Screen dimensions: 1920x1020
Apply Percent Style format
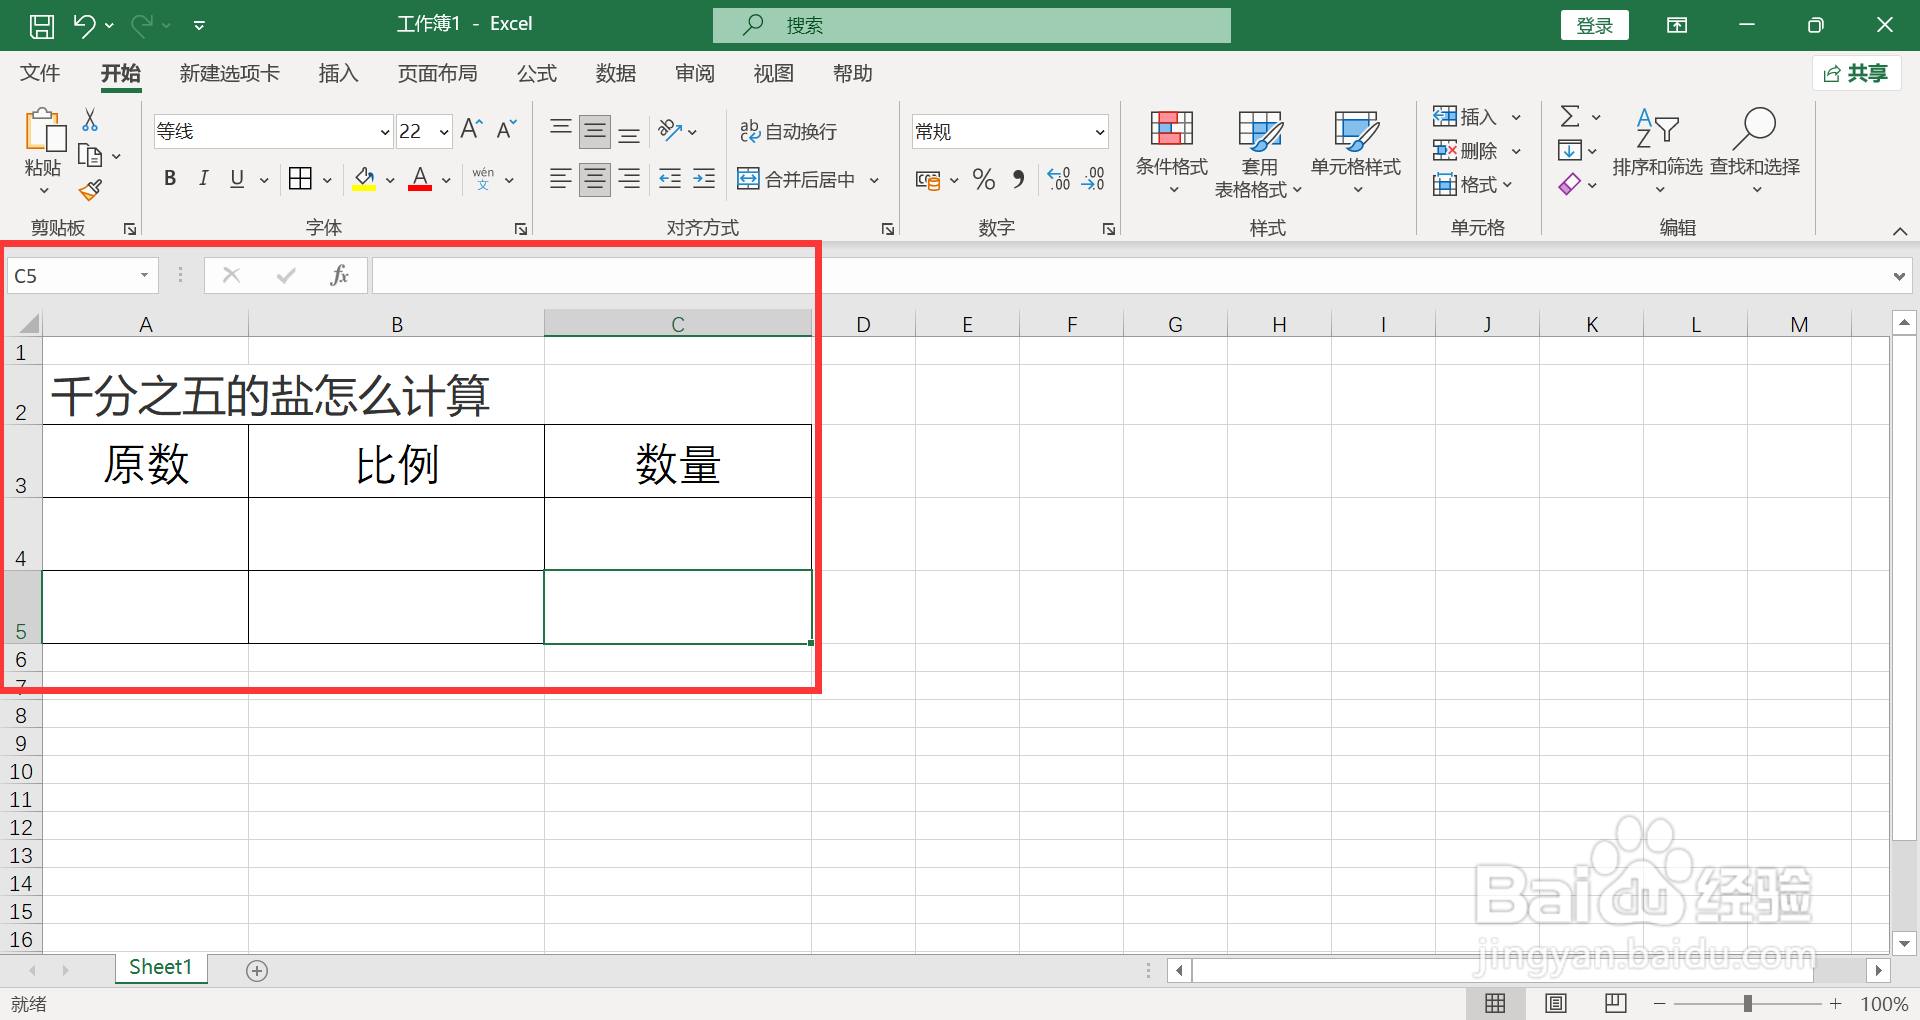984,180
